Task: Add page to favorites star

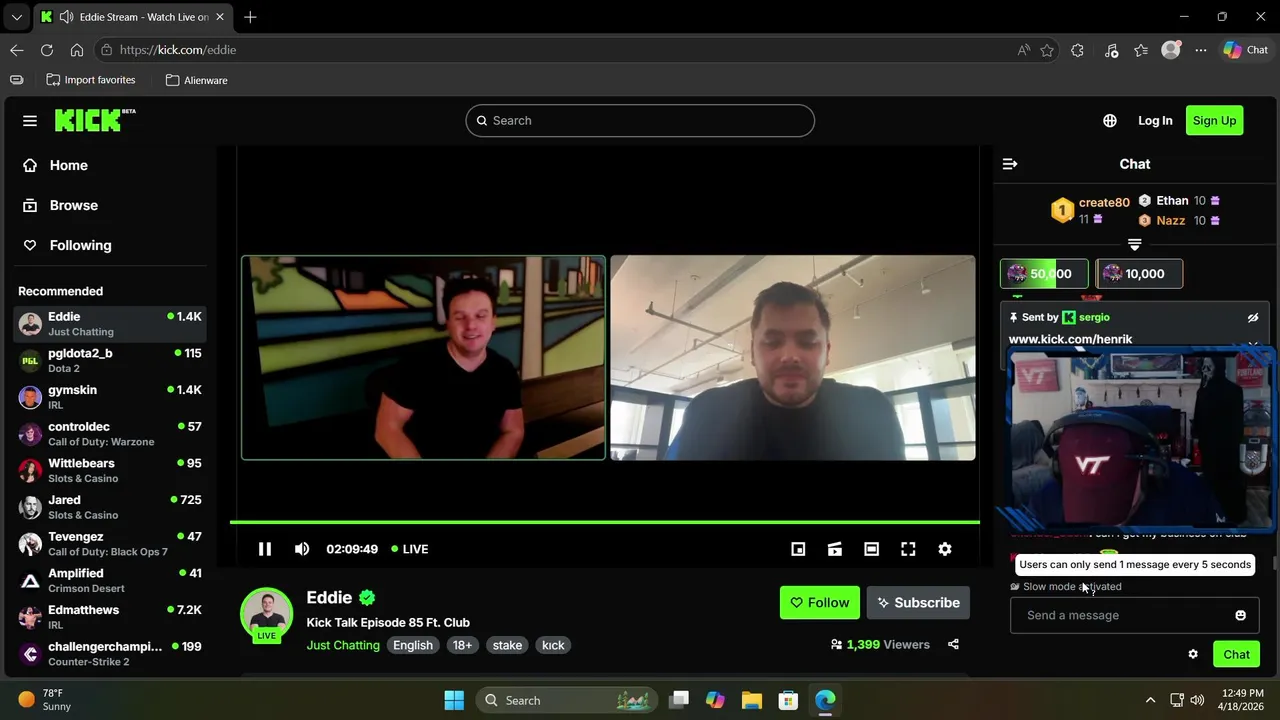Action: pos(1047,50)
